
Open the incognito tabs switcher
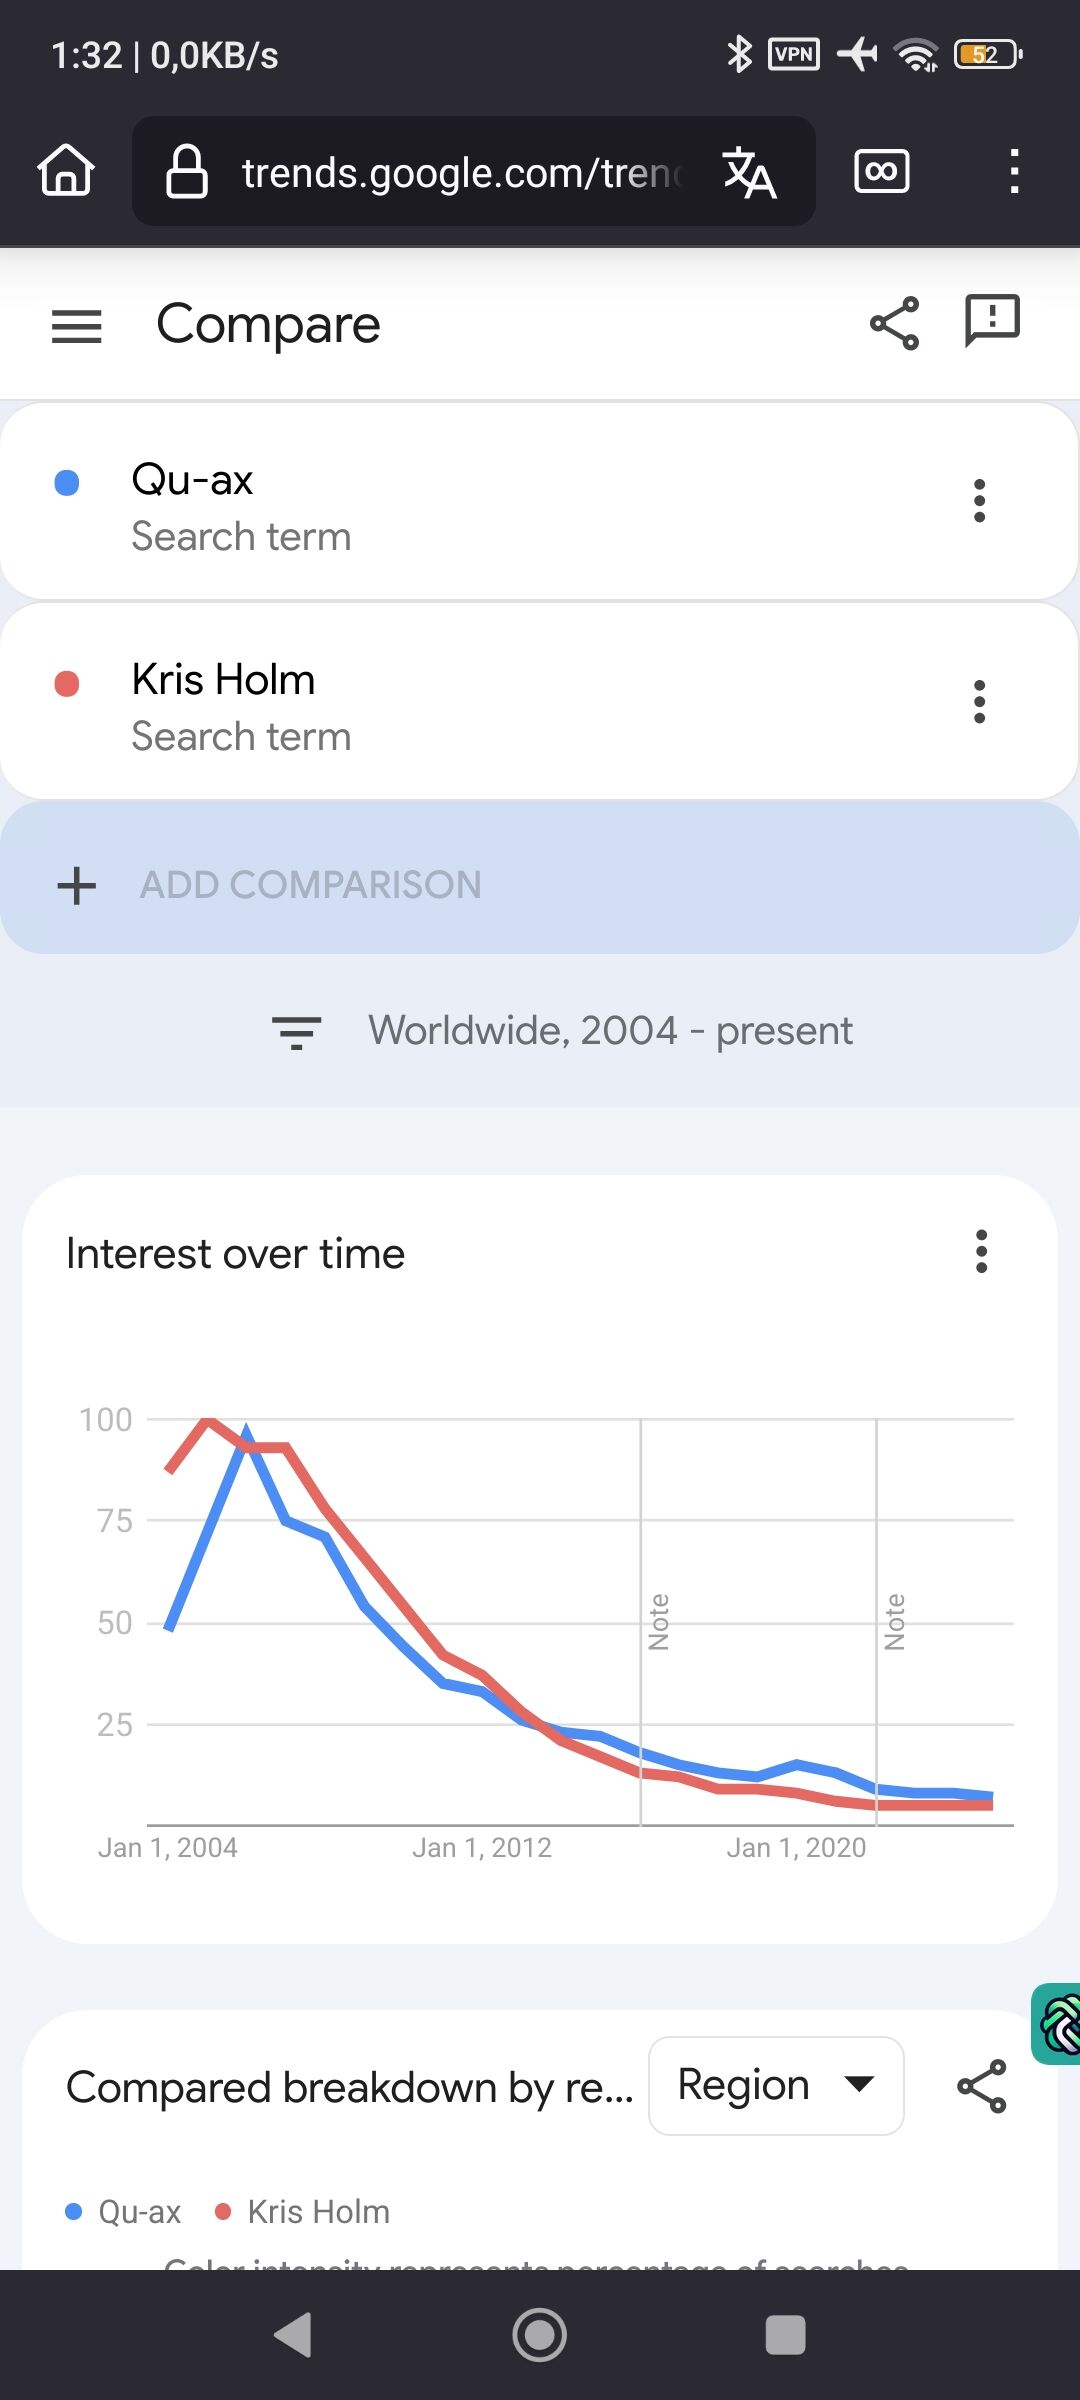click(x=881, y=171)
